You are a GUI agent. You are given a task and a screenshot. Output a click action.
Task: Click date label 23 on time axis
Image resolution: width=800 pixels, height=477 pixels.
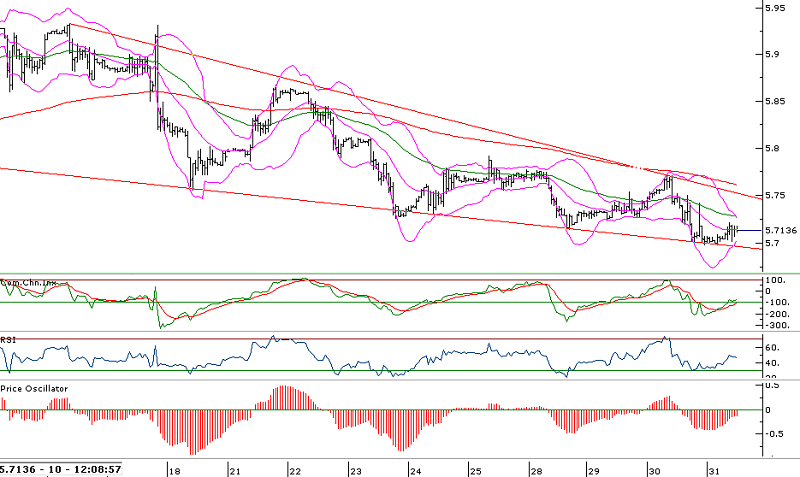coord(355,471)
